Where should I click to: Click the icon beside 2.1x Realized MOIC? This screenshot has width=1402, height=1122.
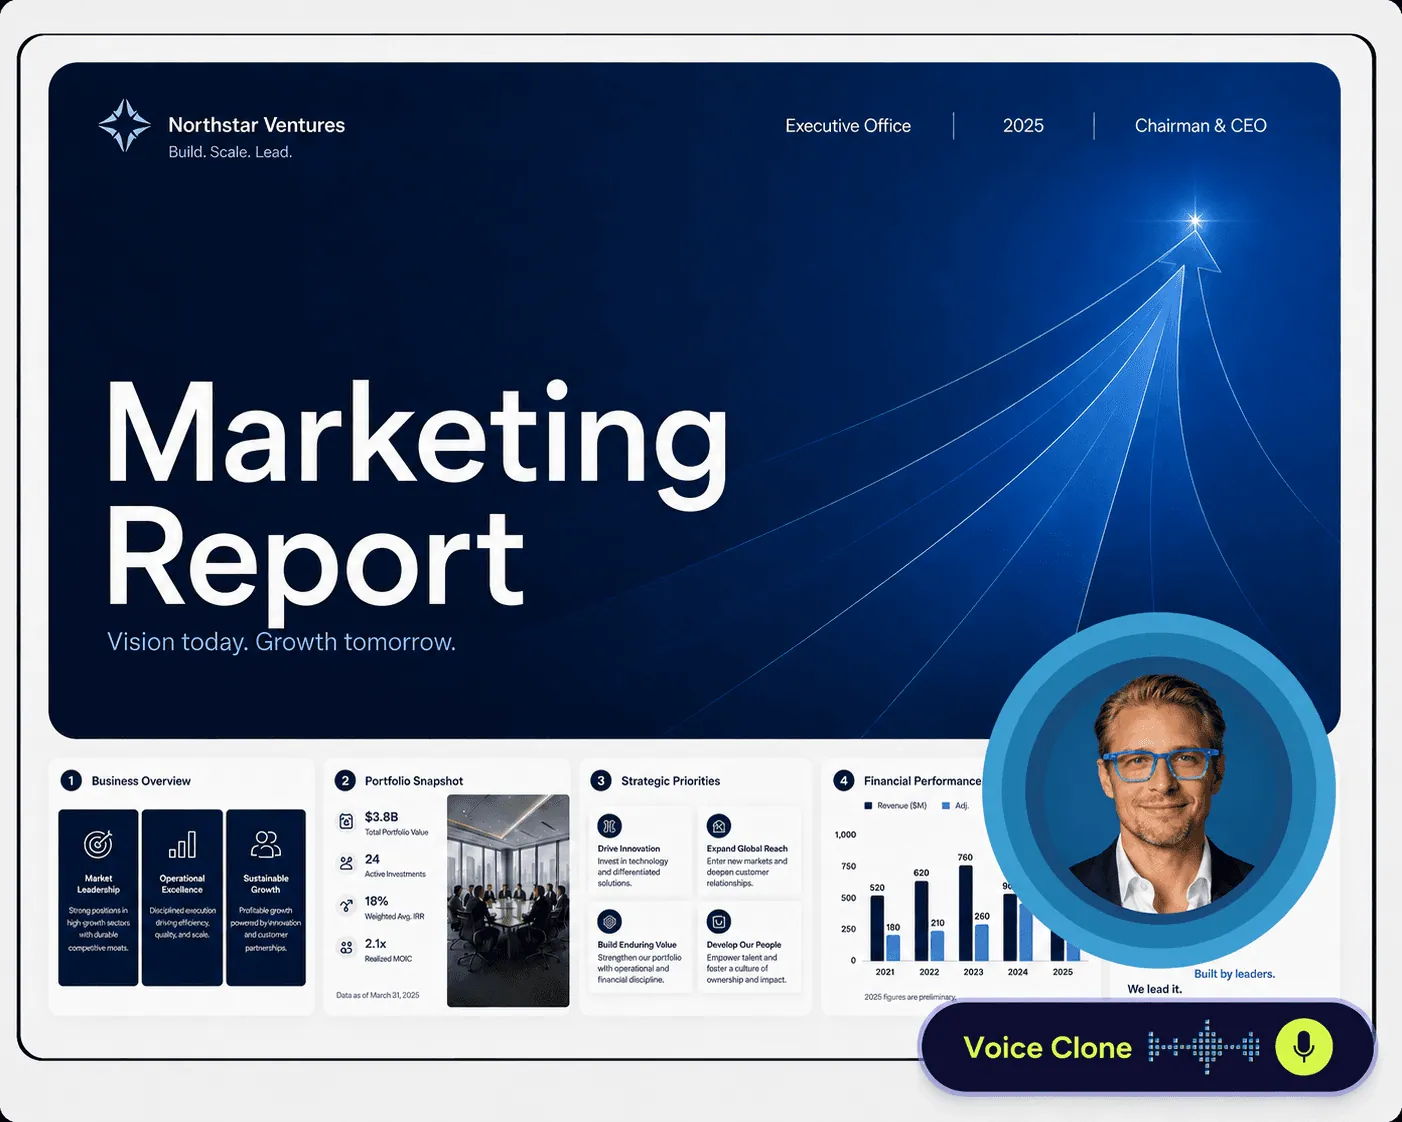tap(346, 947)
